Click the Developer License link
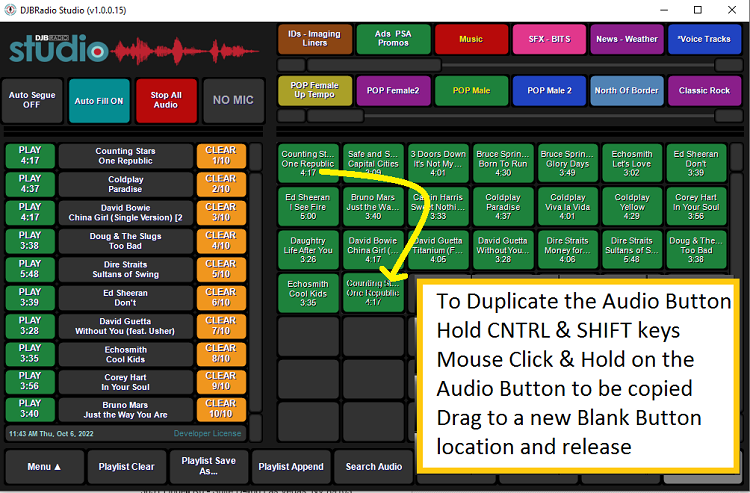This screenshot has height=493, width=750. click(x=207, y=433)
